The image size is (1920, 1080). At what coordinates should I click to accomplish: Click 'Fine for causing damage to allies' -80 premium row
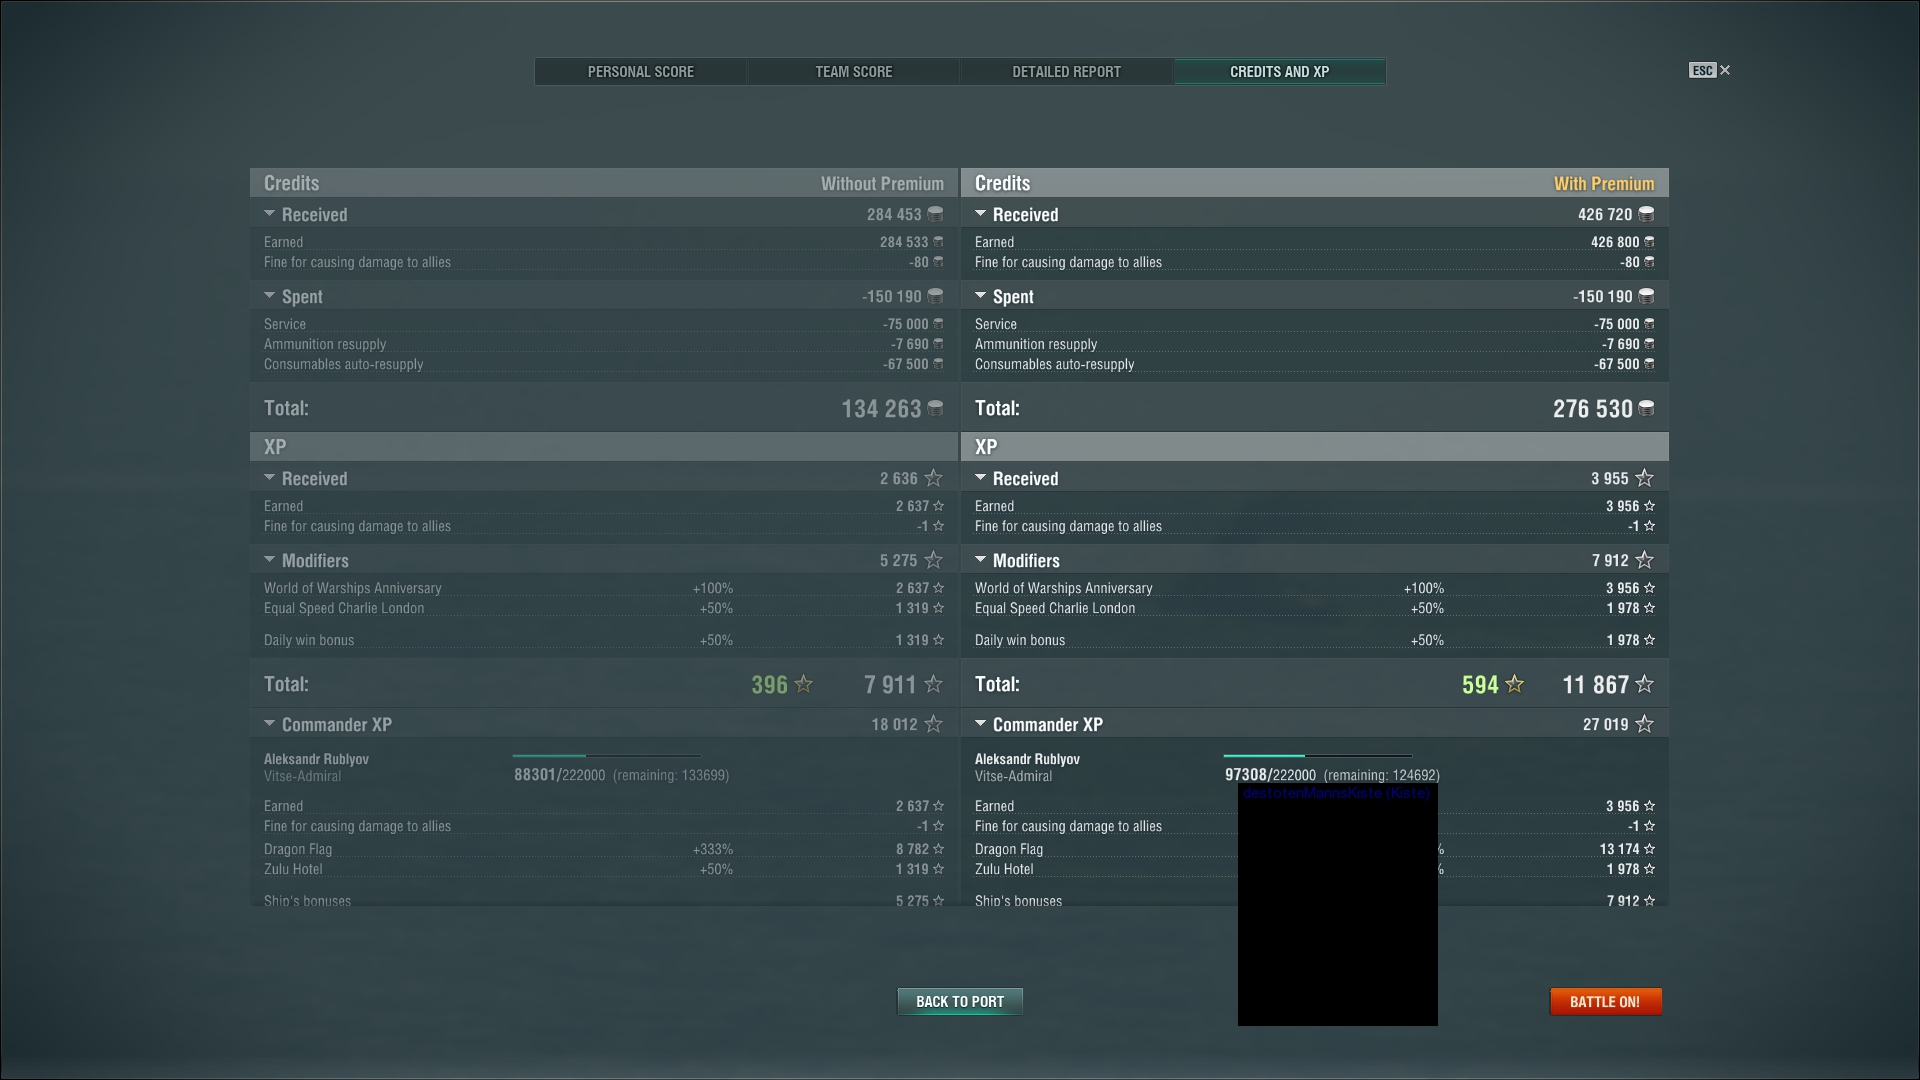click(1315, 262)
